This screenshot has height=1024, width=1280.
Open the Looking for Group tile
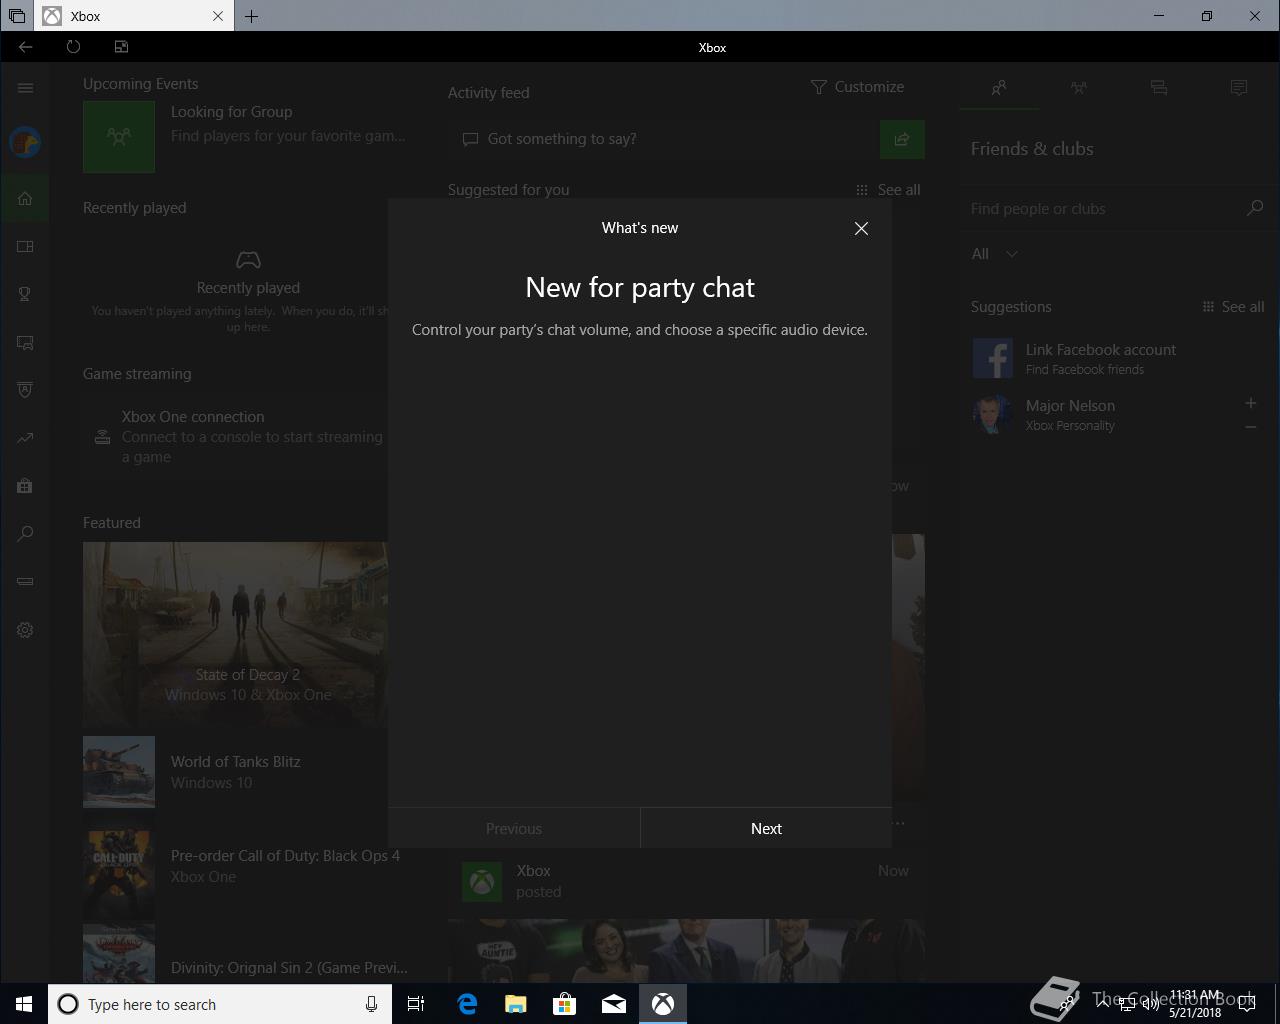coord(245,136)
